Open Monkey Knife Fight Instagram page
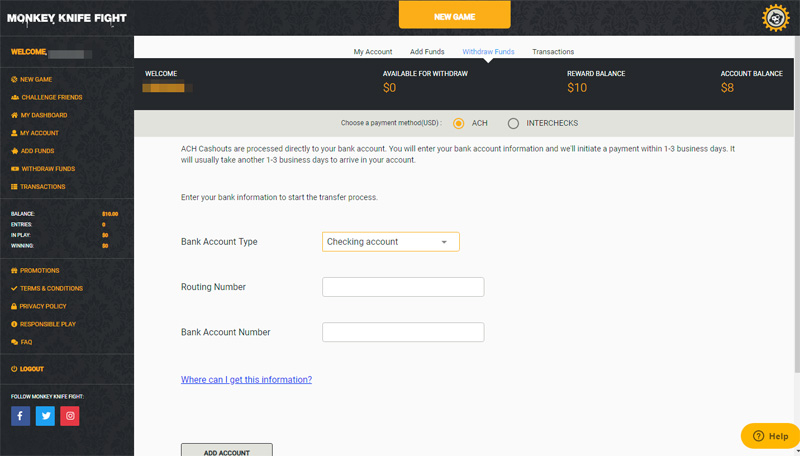This screenshot has width=800, height=456. (x=70, y=416)
